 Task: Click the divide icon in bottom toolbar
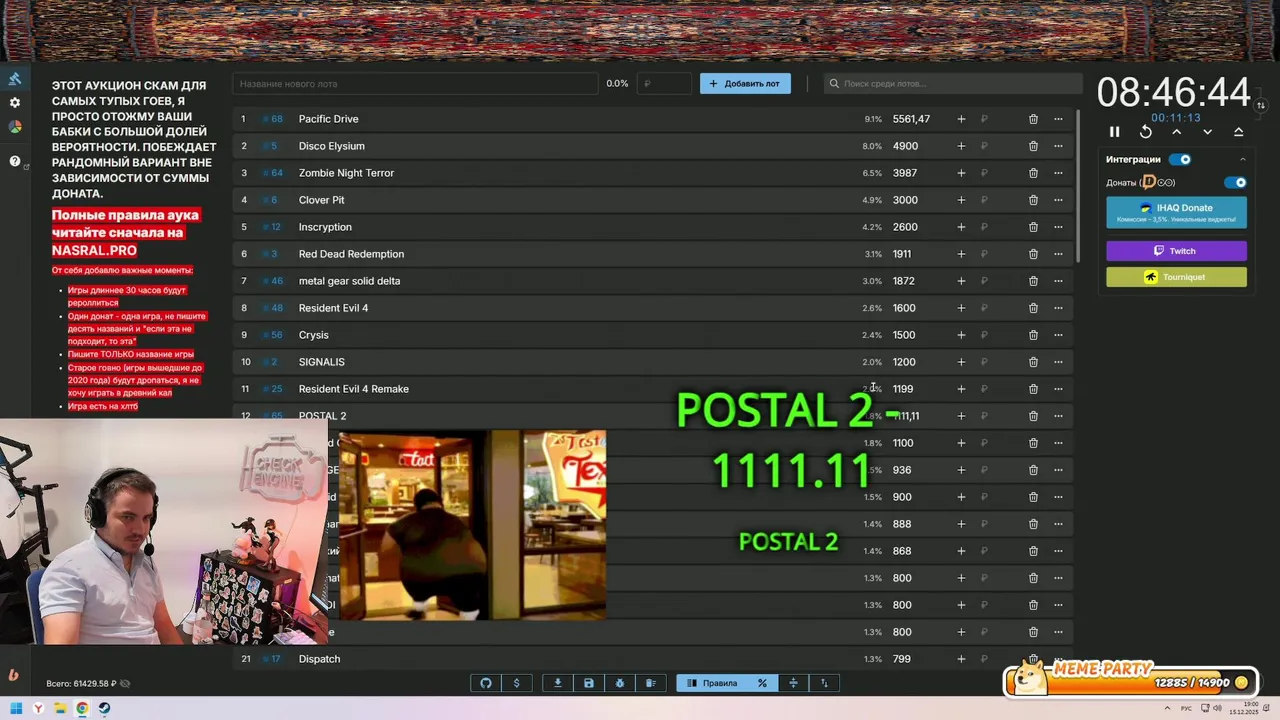click(x=793, y=683)
